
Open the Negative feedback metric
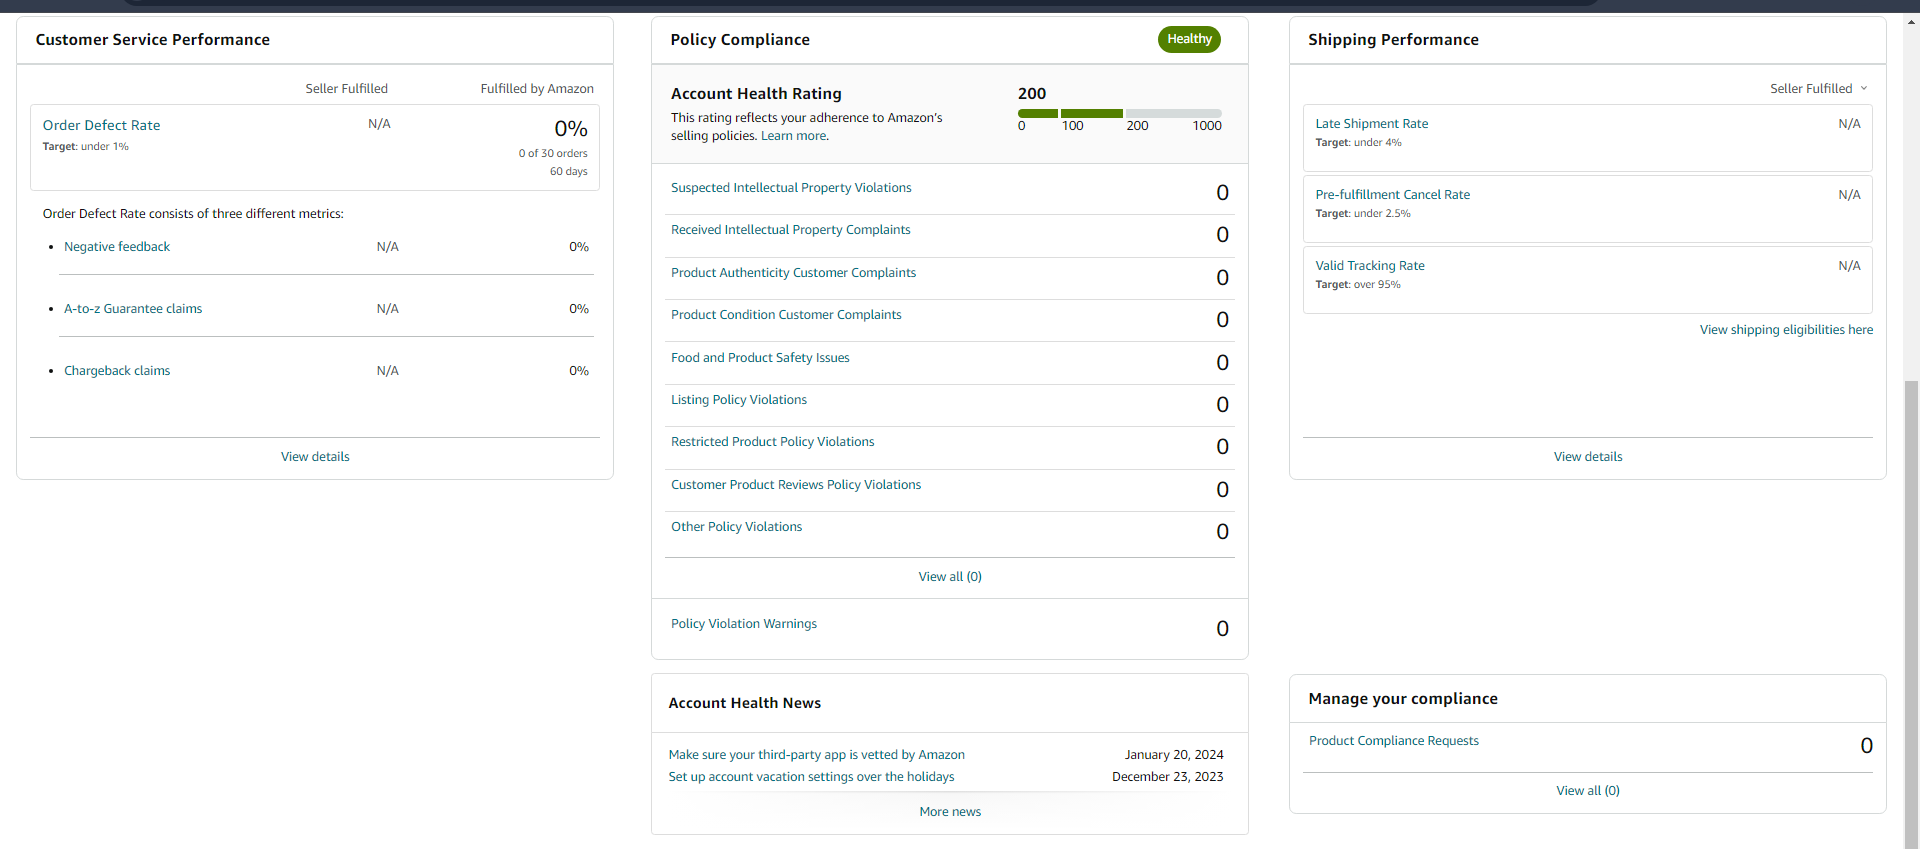117,247
